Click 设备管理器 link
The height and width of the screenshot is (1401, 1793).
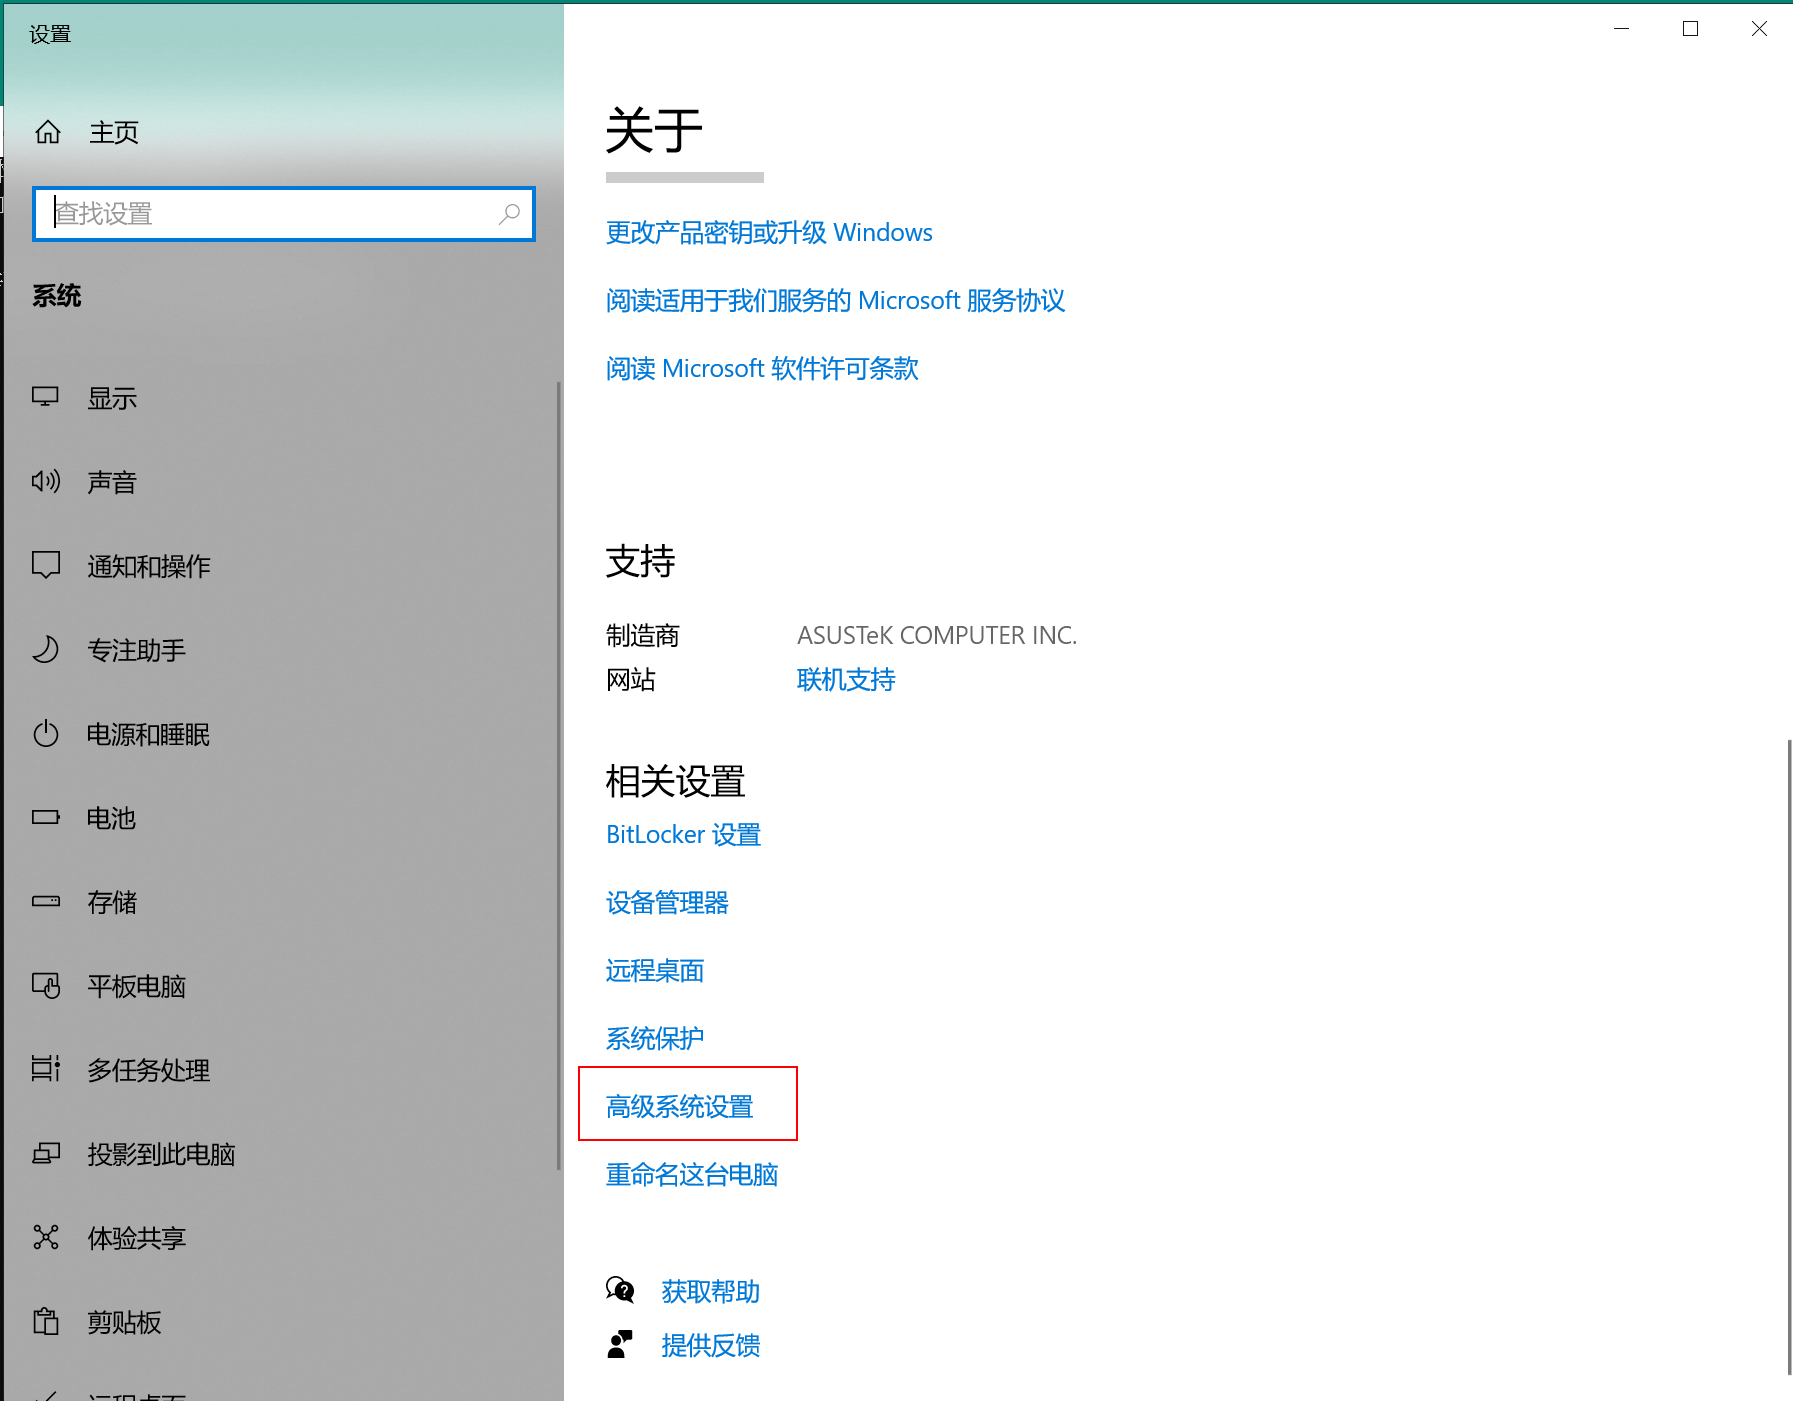coord(667,902)
